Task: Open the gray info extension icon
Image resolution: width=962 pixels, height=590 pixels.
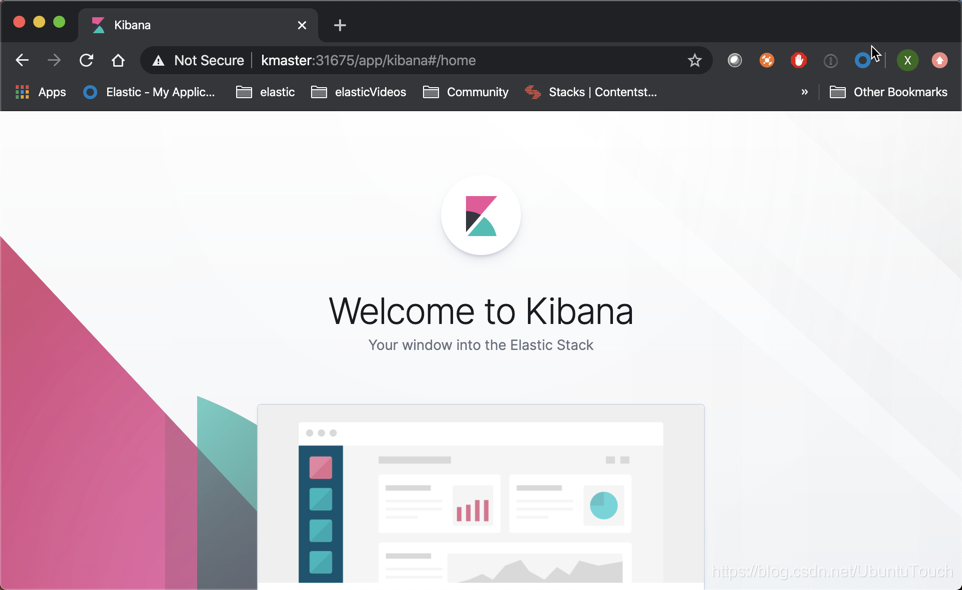Action: (830, 61)
